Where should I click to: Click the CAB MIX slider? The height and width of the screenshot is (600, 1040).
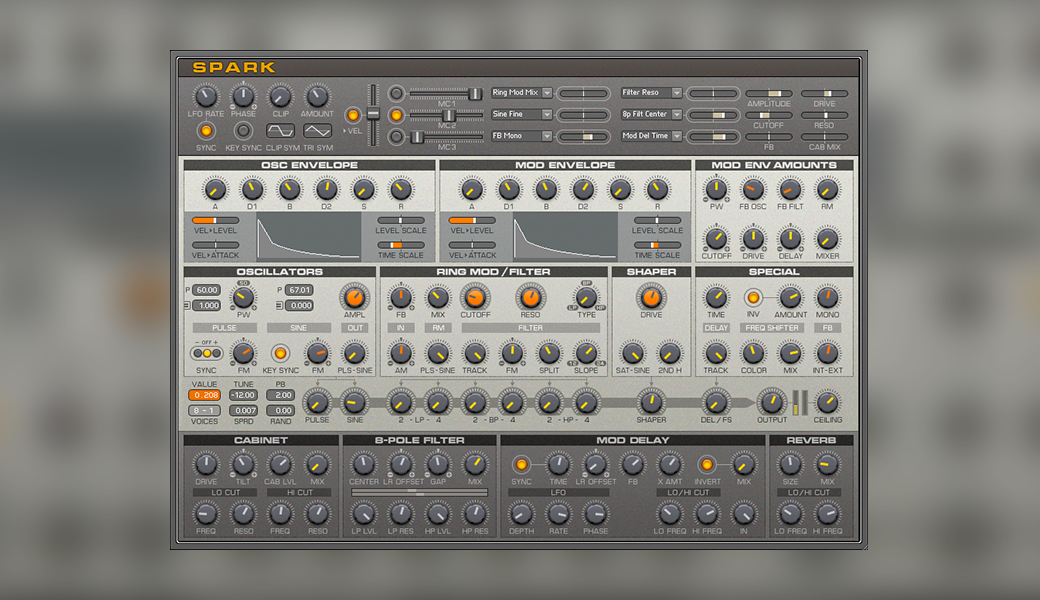pos(824,137)
